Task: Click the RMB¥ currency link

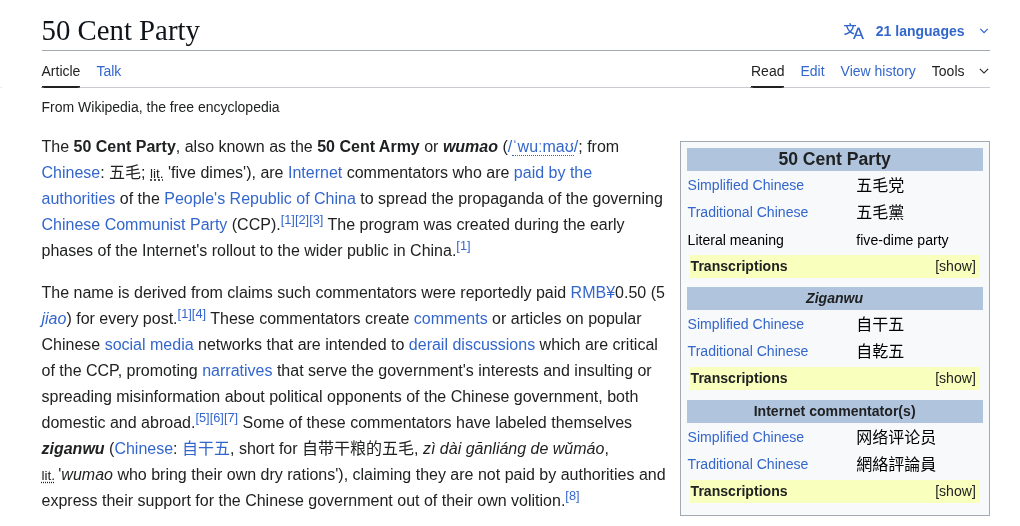Action: tap(593, 293)
